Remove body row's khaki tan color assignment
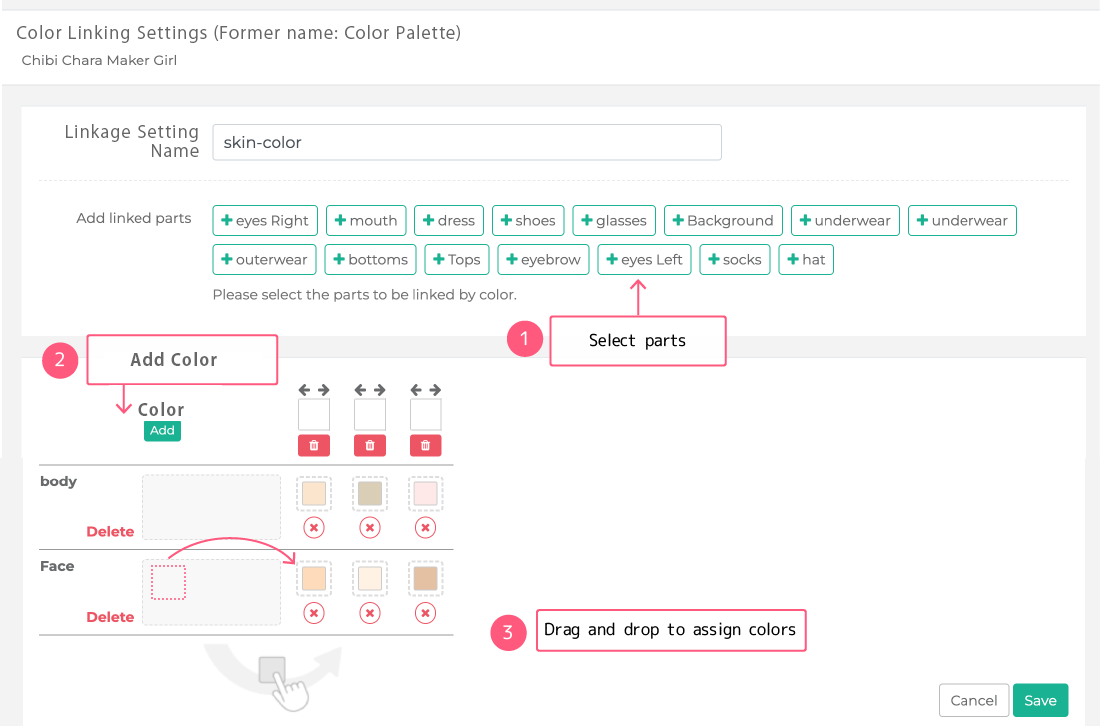Screen dimensions: 1100x726 tap(370, 527)
